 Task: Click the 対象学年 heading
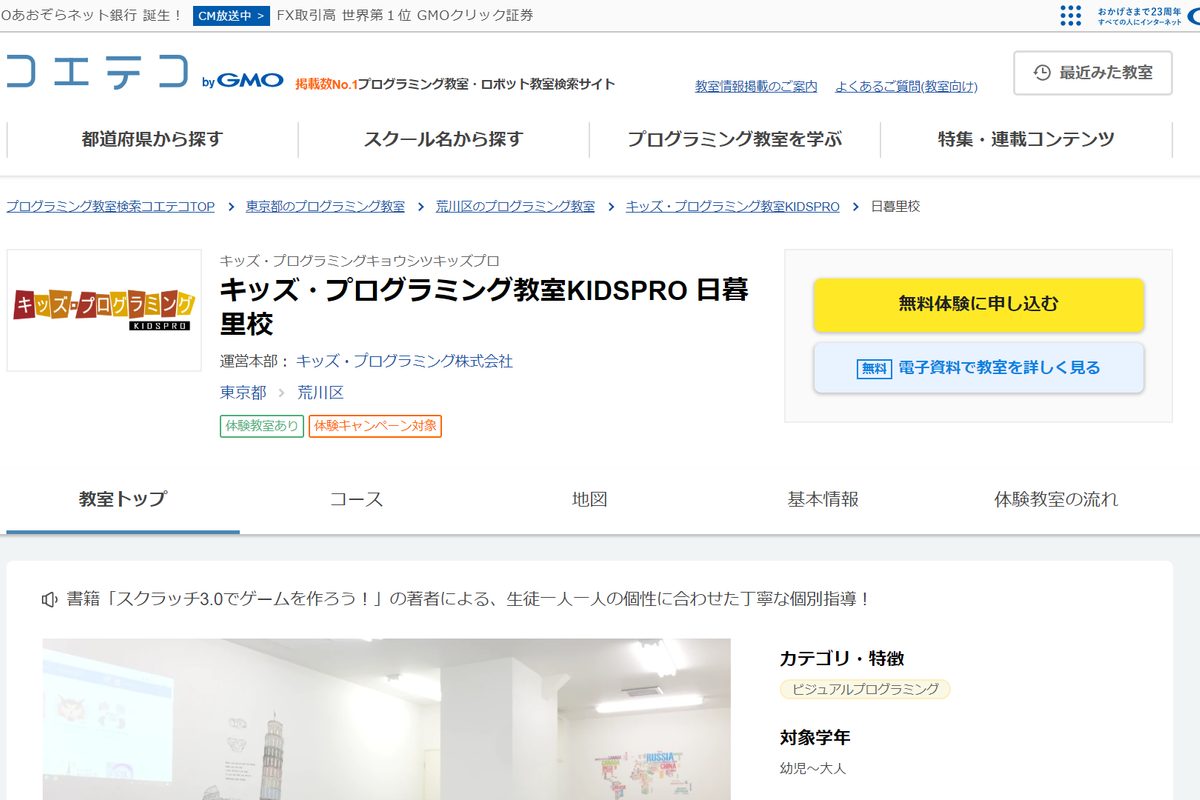coord(815,738)
